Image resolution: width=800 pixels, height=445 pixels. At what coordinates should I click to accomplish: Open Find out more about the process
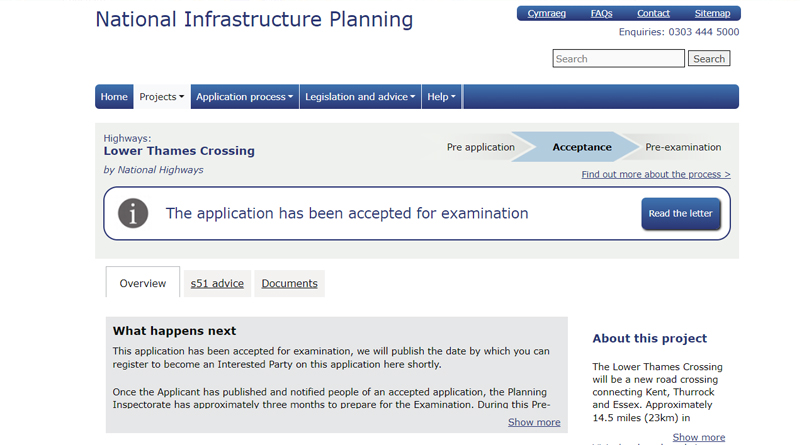point(656,175)
